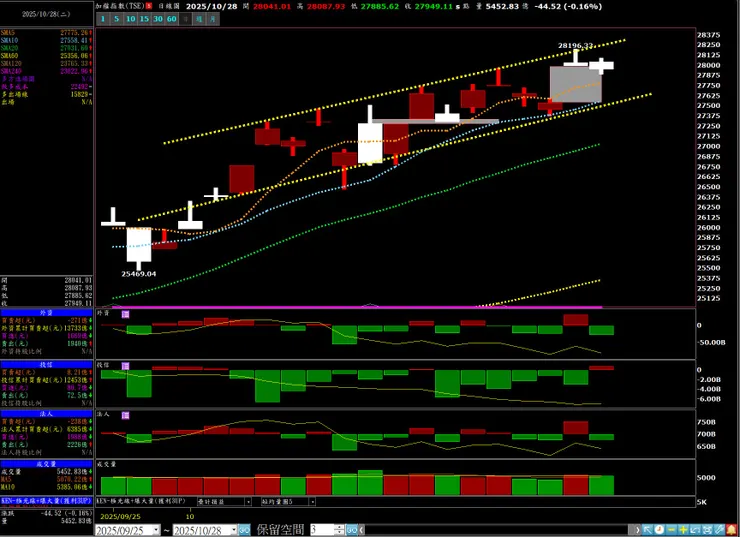Open purple settings icon in 法人 sub-chart
Screen dimensions: 740x537
125,415
